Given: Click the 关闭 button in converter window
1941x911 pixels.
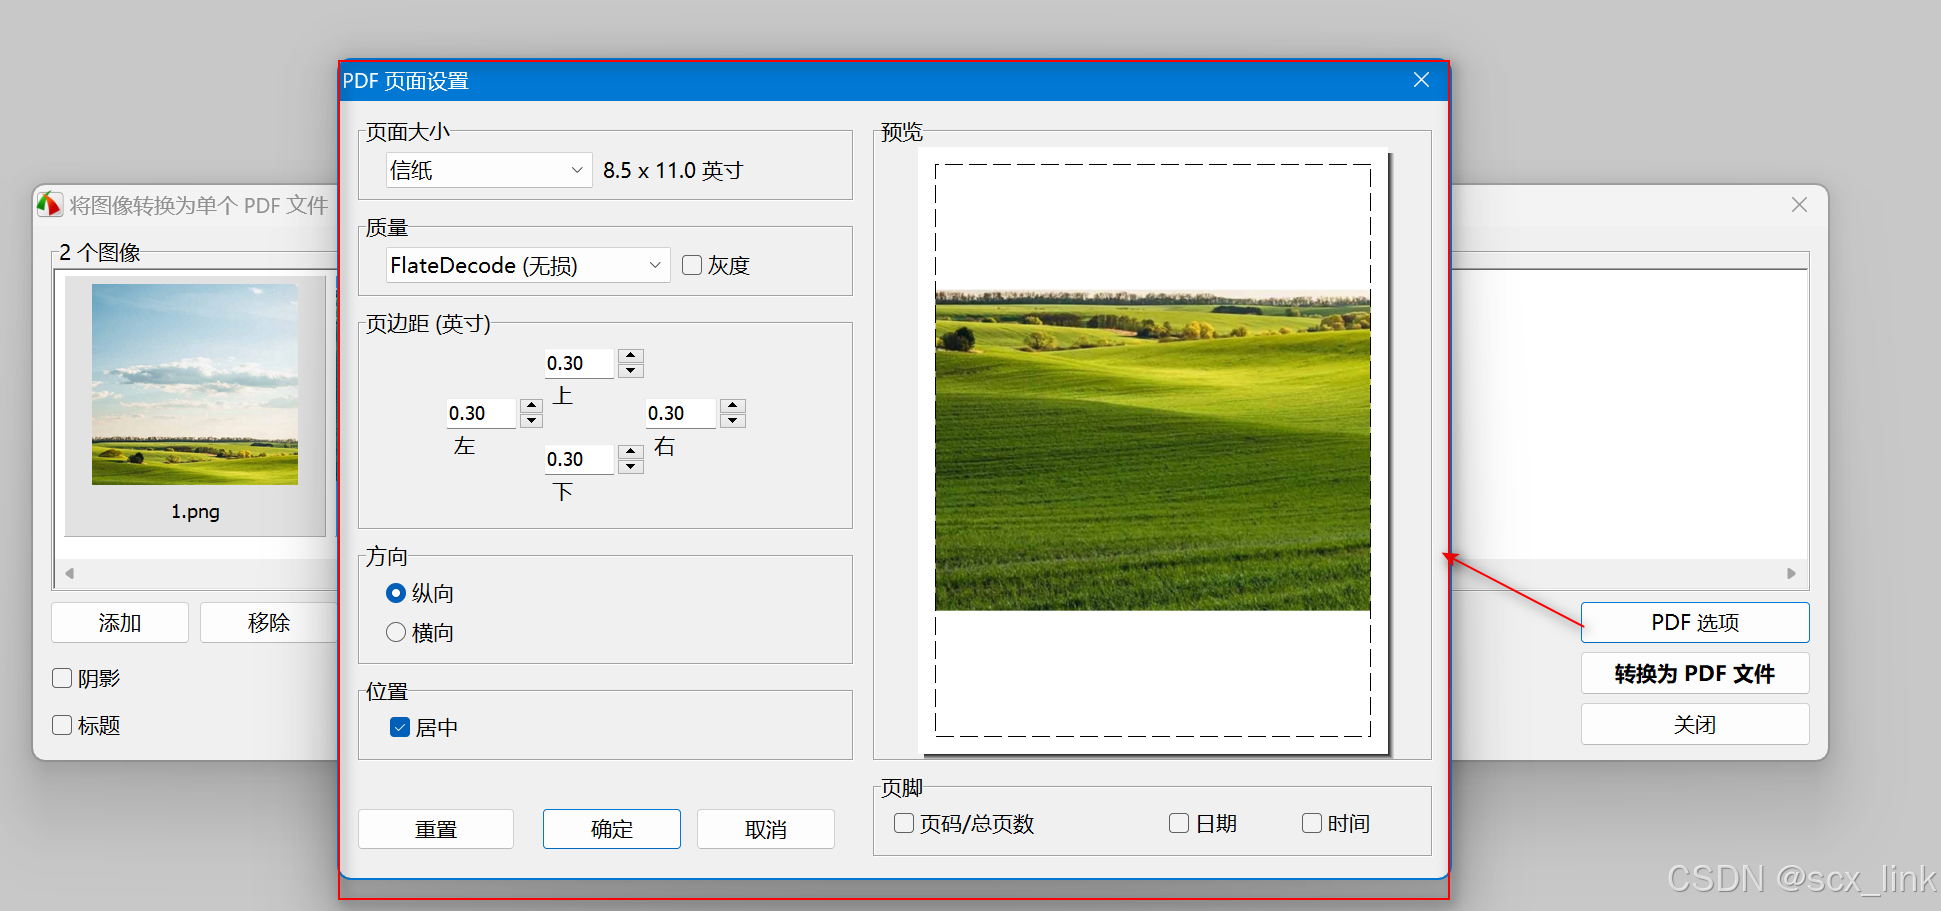Looking at the screenshot, I should [1695, 724].
